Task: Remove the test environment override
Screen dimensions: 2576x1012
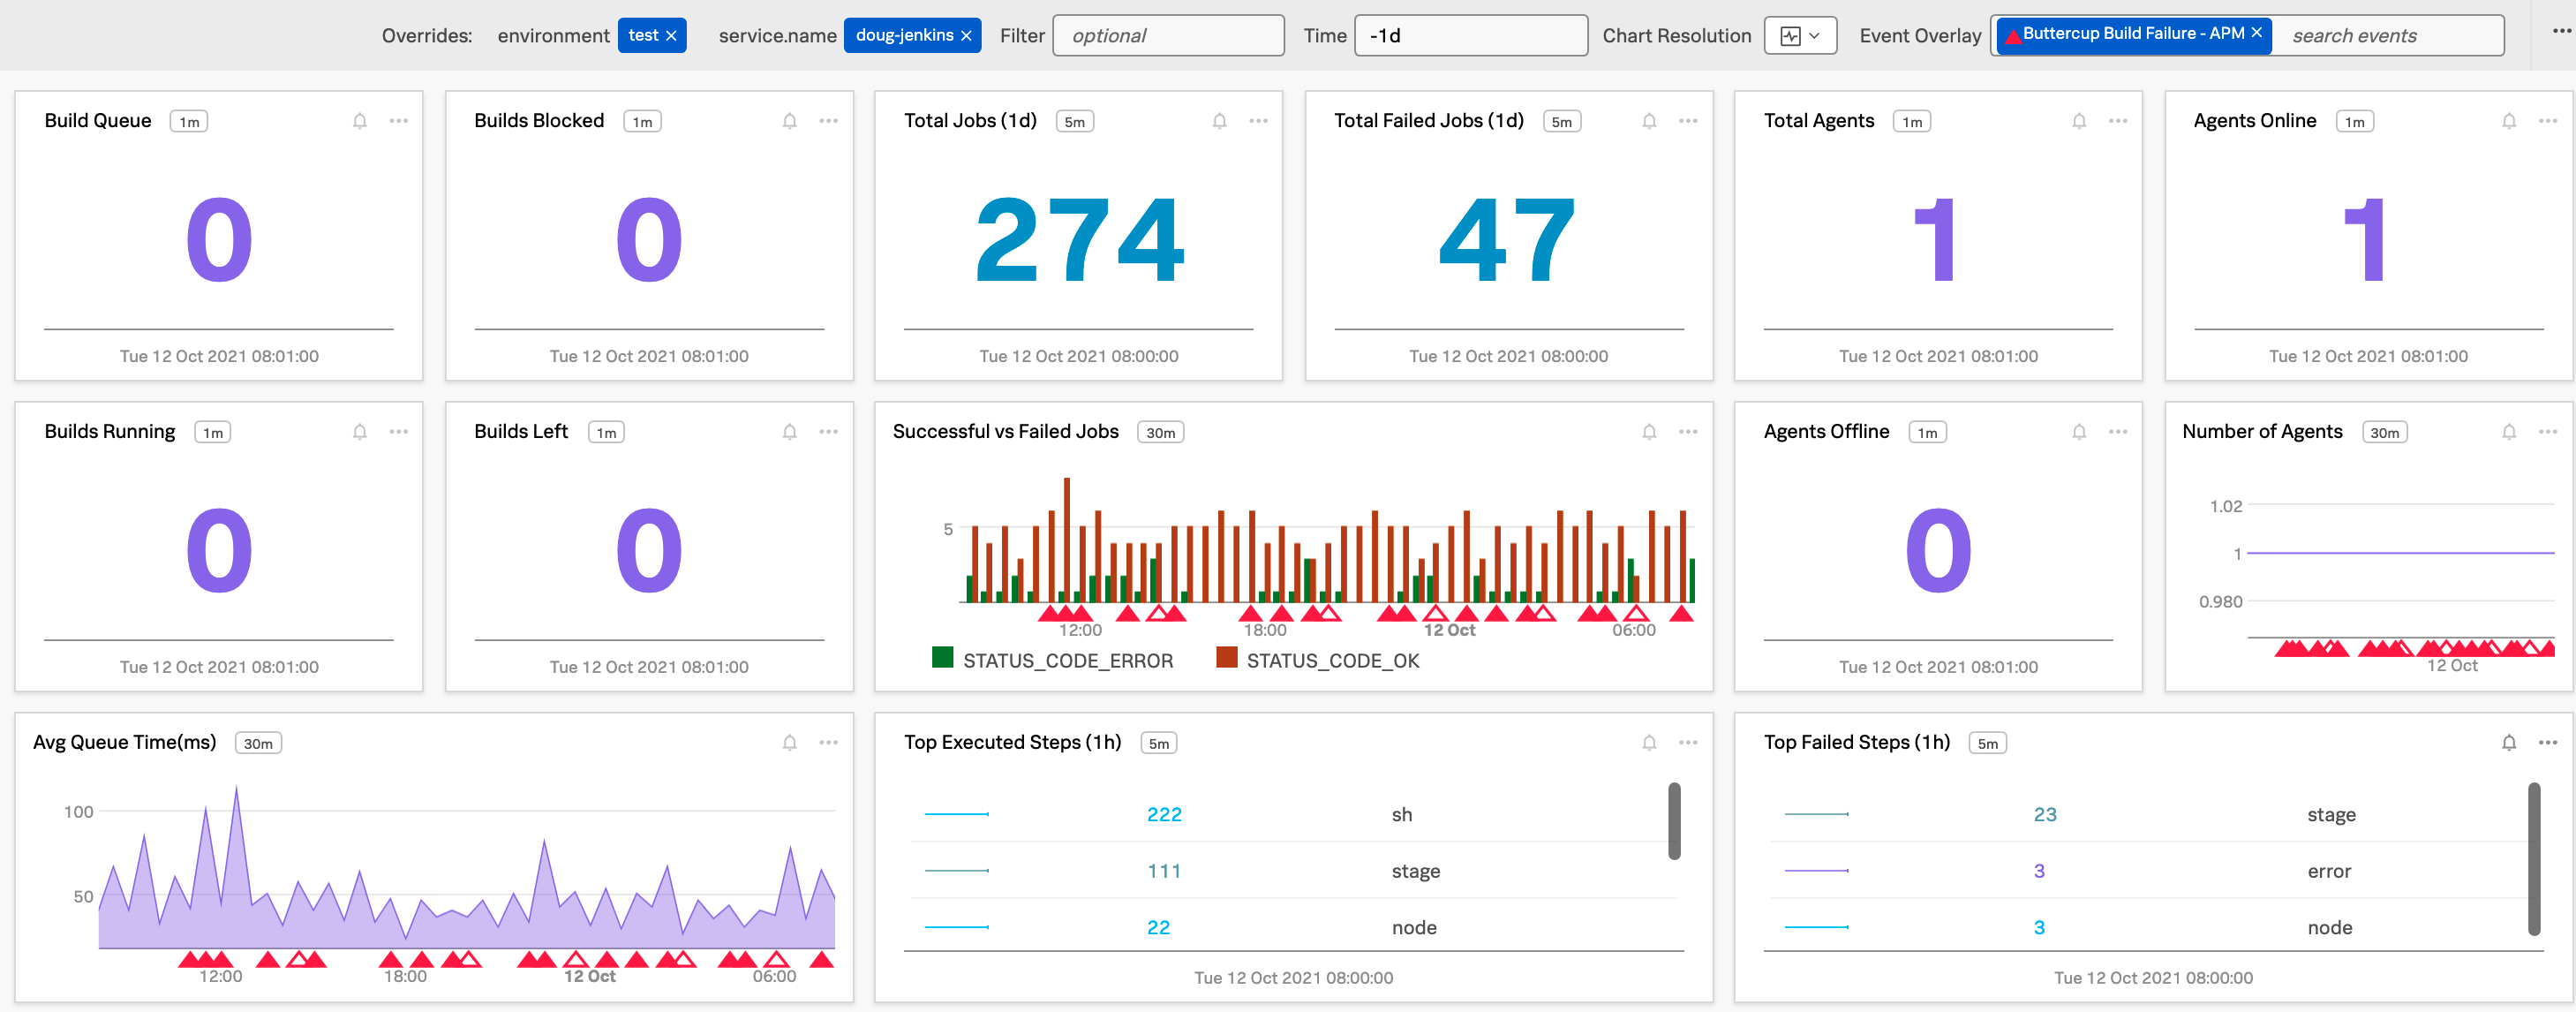Action: 671,36
